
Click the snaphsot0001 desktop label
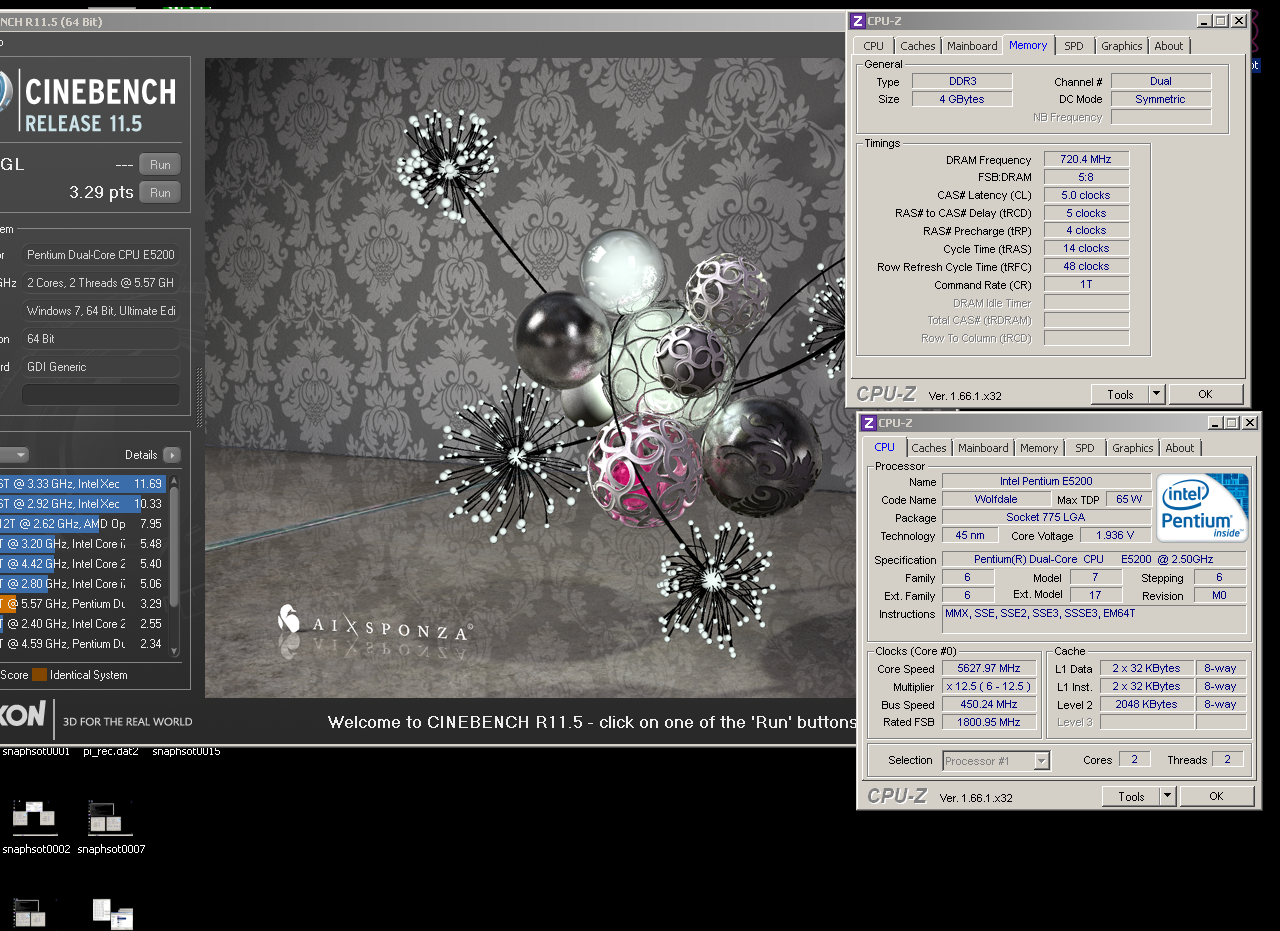(36, 751)
